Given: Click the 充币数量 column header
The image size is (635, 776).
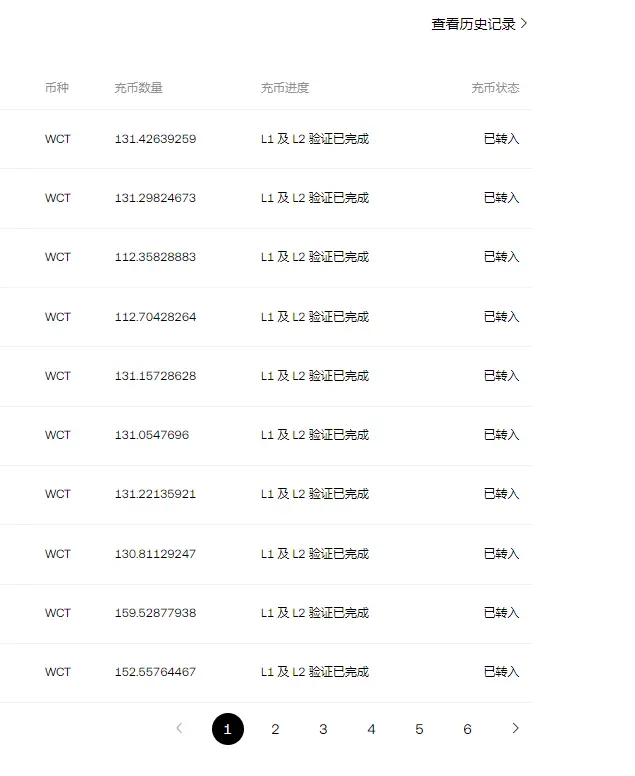Looking at the screenshot, I should point(139,88).
